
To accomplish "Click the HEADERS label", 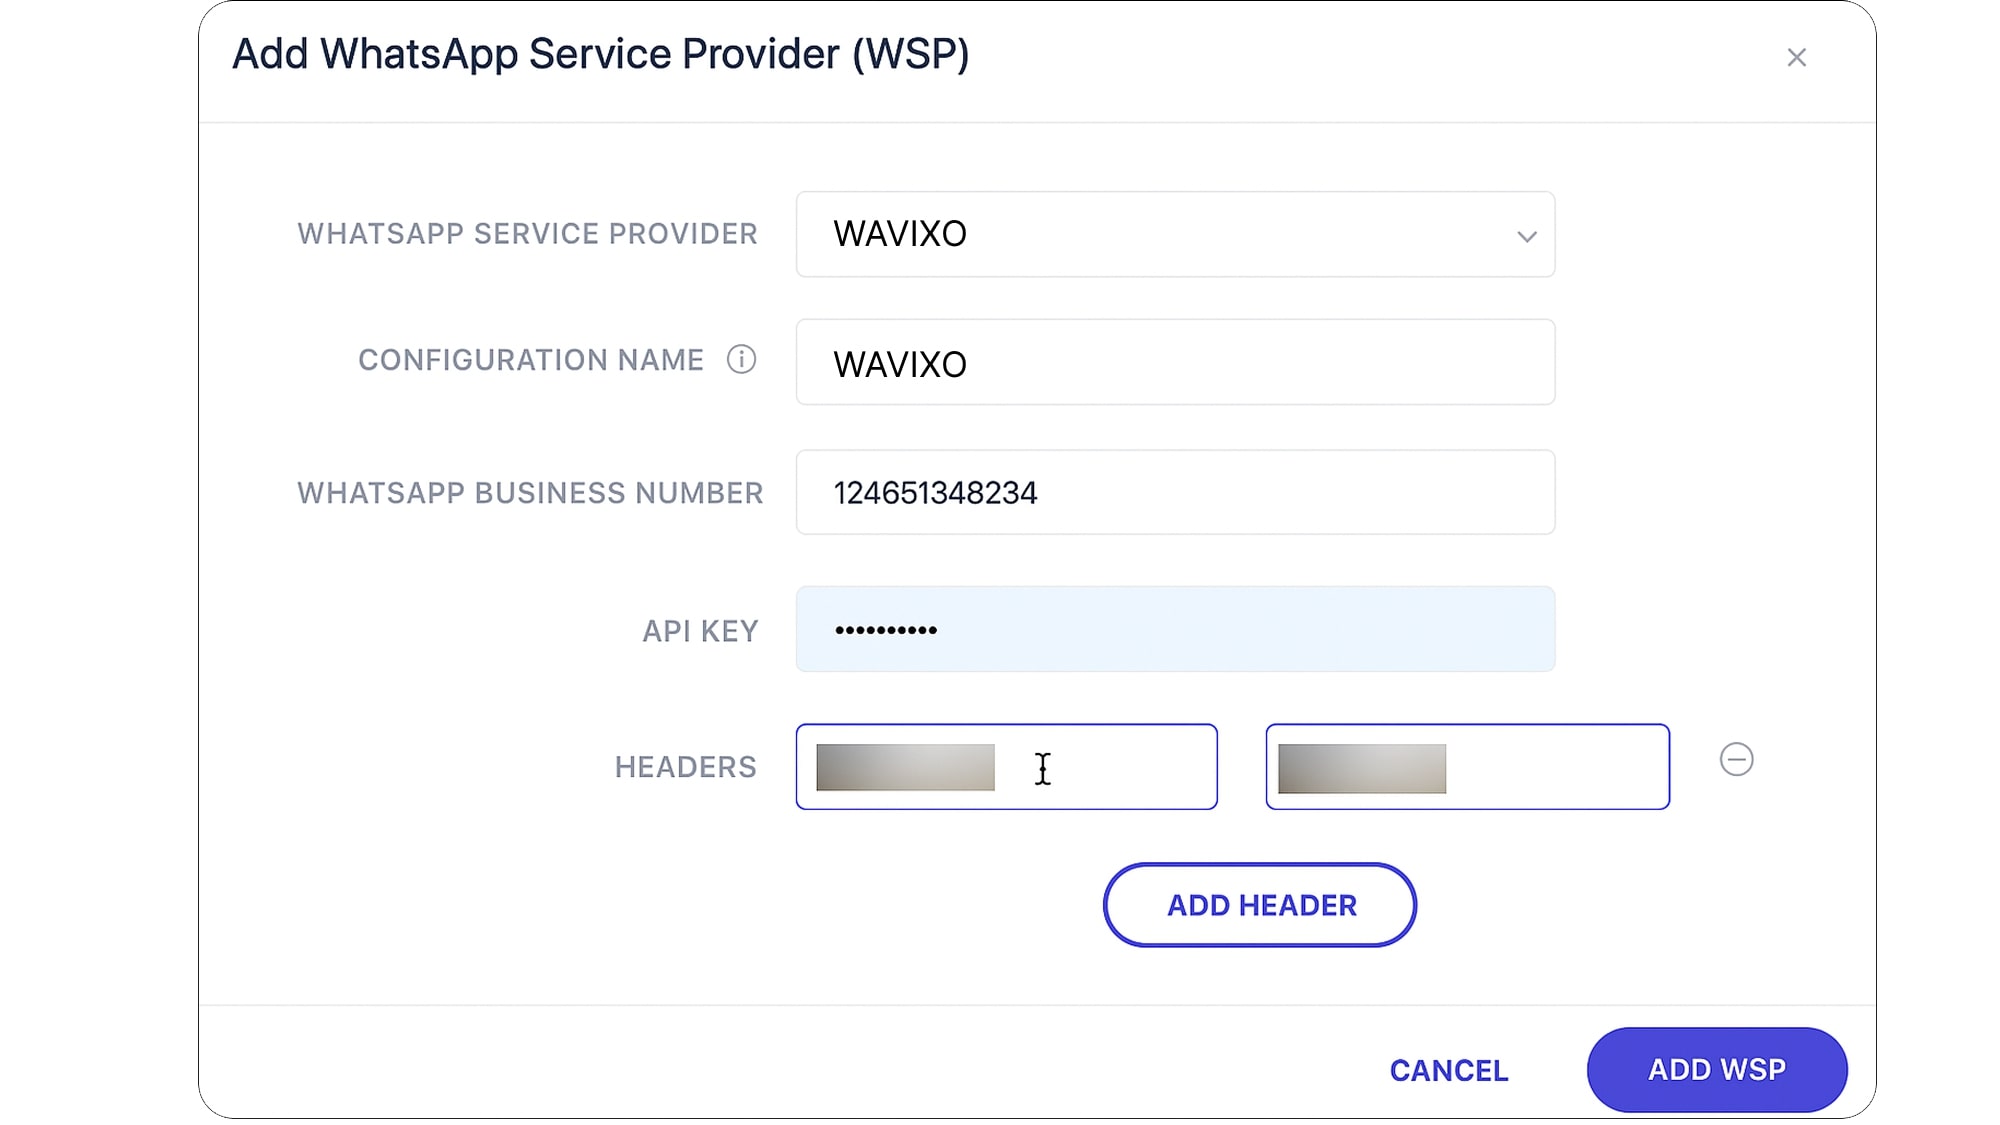I will [x=685, y=767].
